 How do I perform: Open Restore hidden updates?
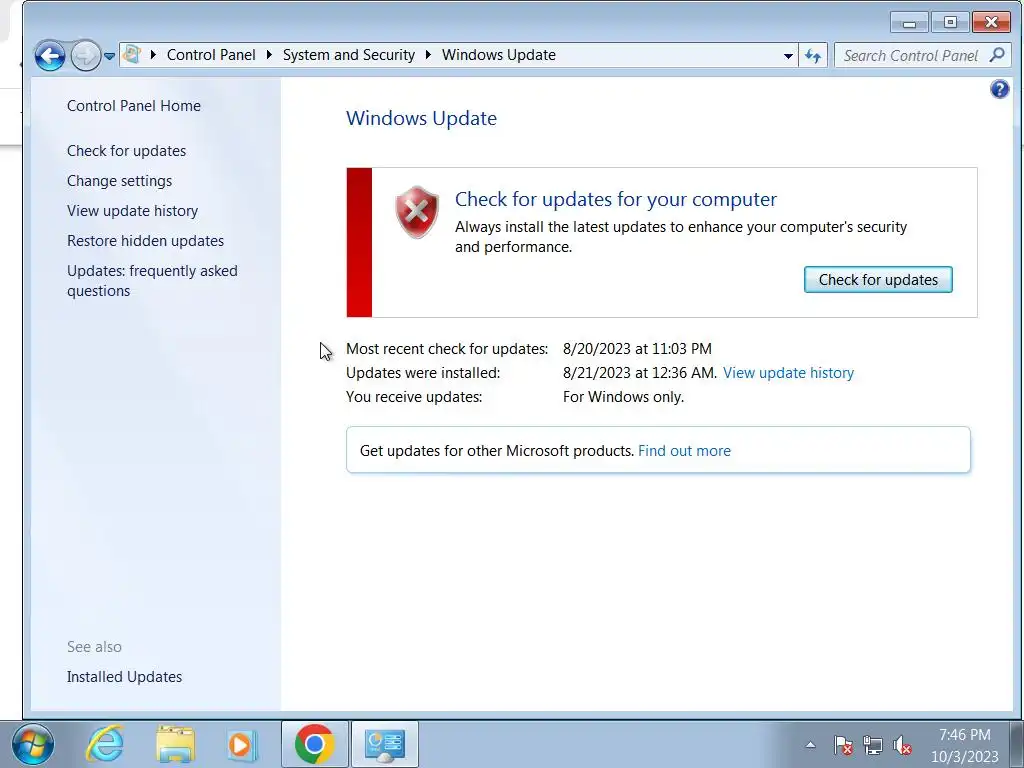(x=145, y=241)
